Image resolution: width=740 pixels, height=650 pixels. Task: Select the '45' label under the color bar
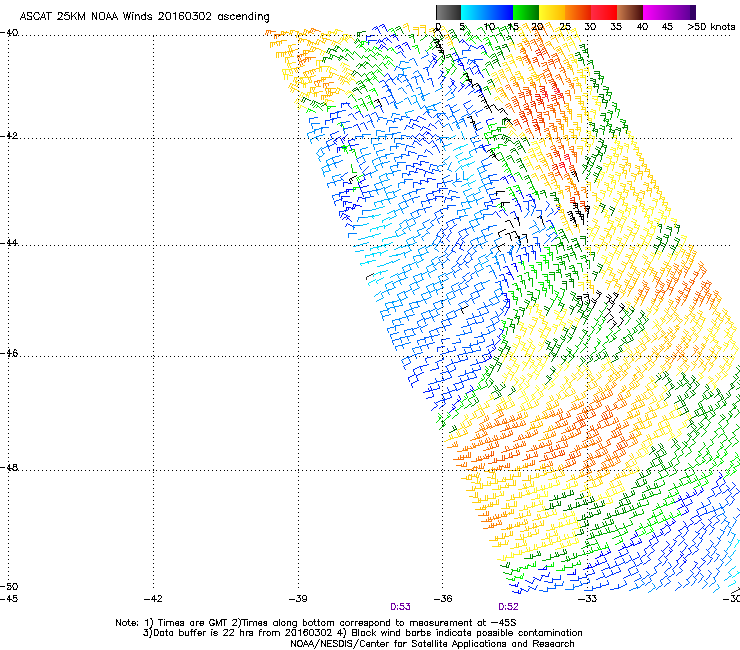click(x=667, y=27)
